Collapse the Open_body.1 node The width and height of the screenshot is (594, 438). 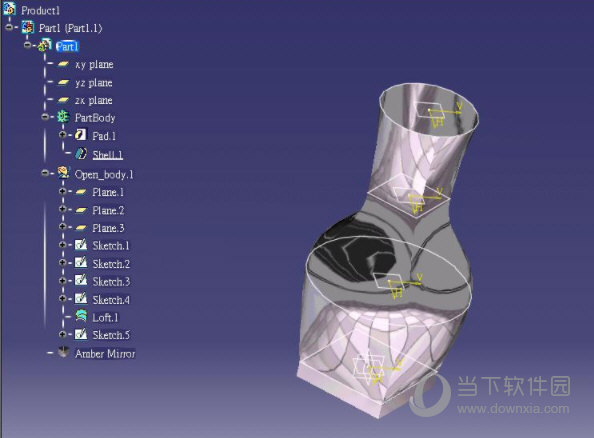45,173
